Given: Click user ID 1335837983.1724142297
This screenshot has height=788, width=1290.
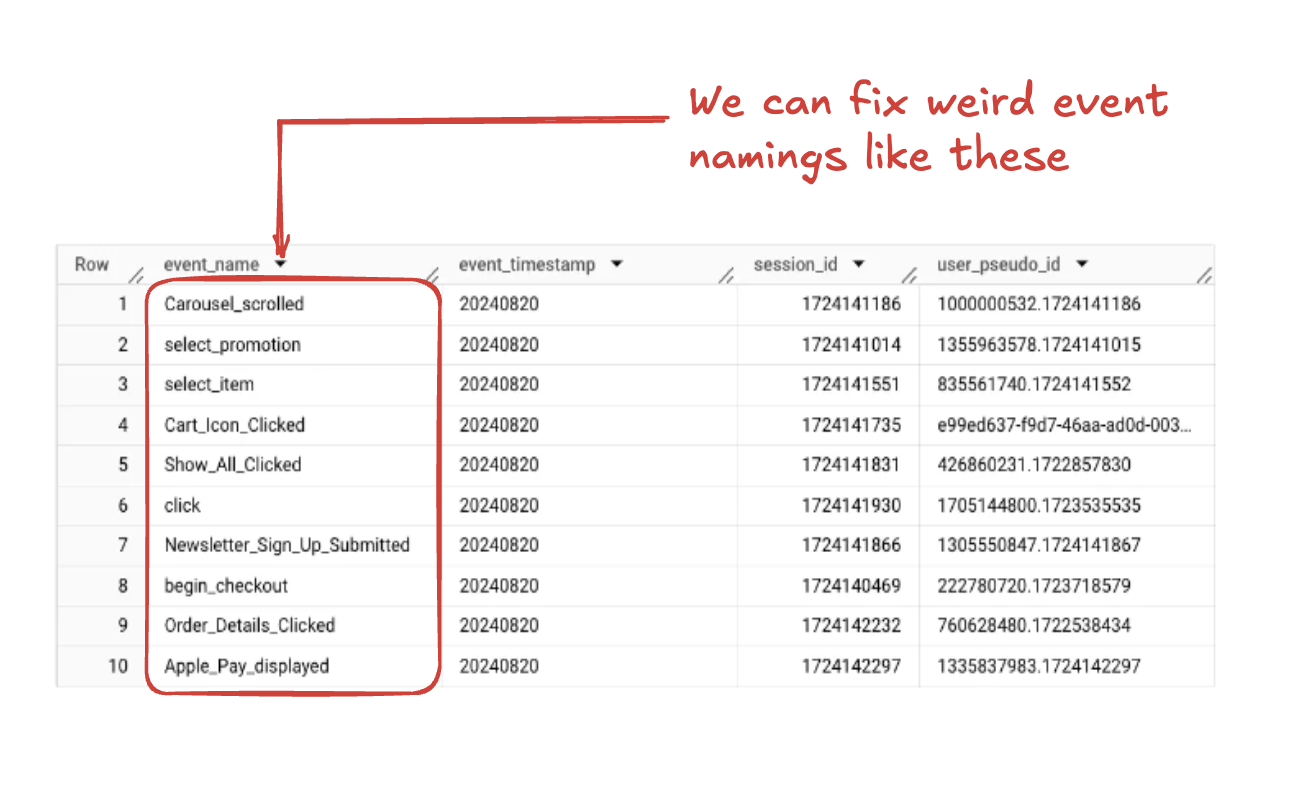Looking at the screenshot, I should click(x=1039, y=666).
